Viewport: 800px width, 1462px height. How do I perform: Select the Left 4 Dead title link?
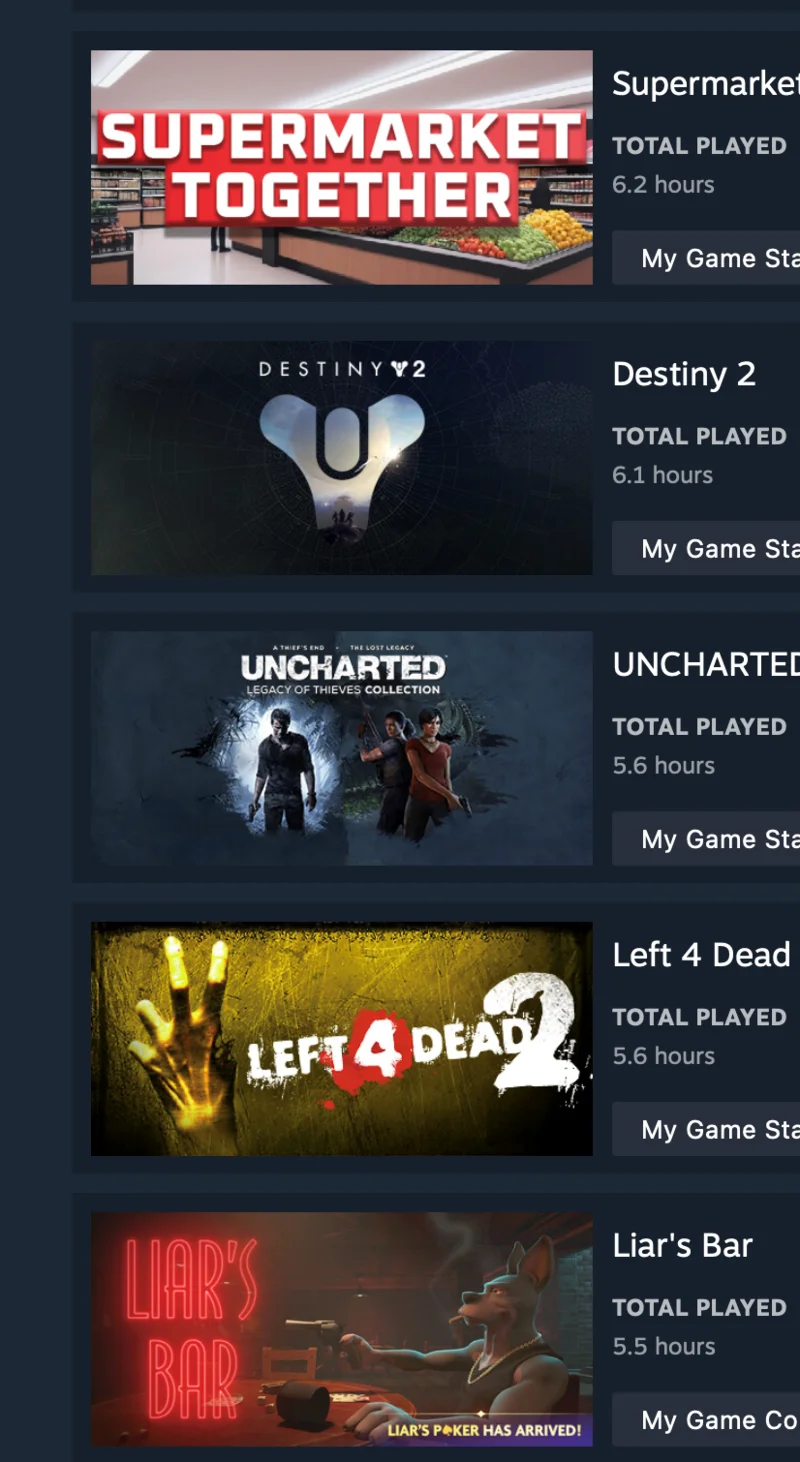702,955
